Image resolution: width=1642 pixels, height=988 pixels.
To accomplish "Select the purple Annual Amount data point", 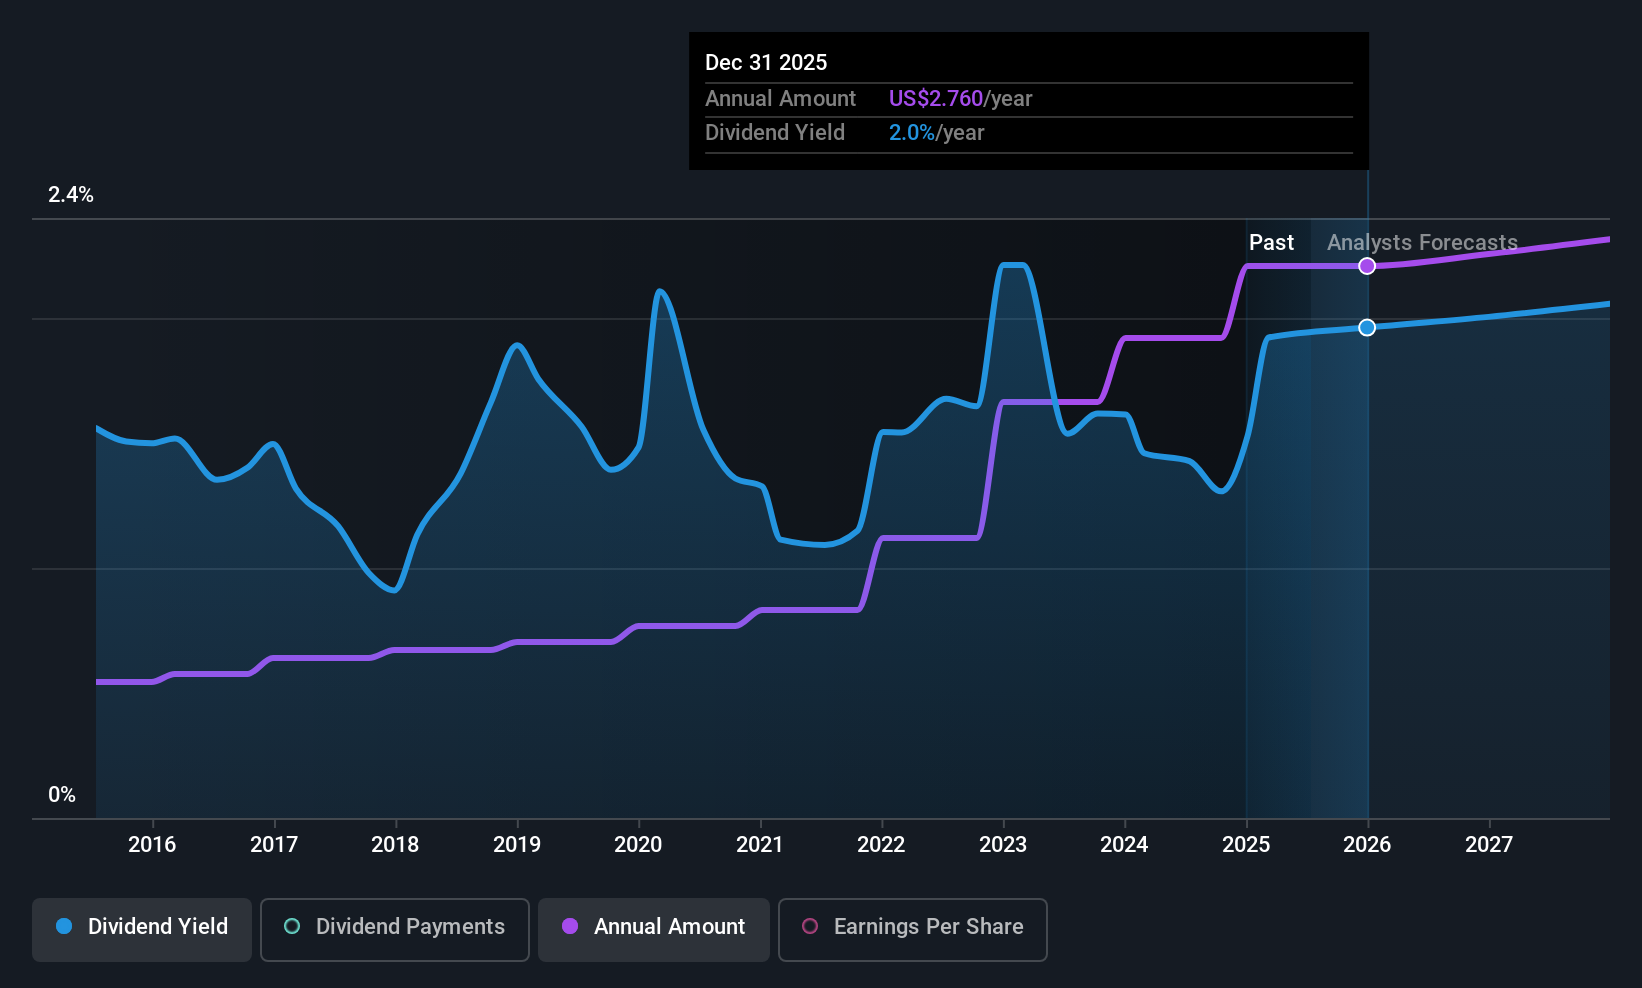I will point(1367,266).
